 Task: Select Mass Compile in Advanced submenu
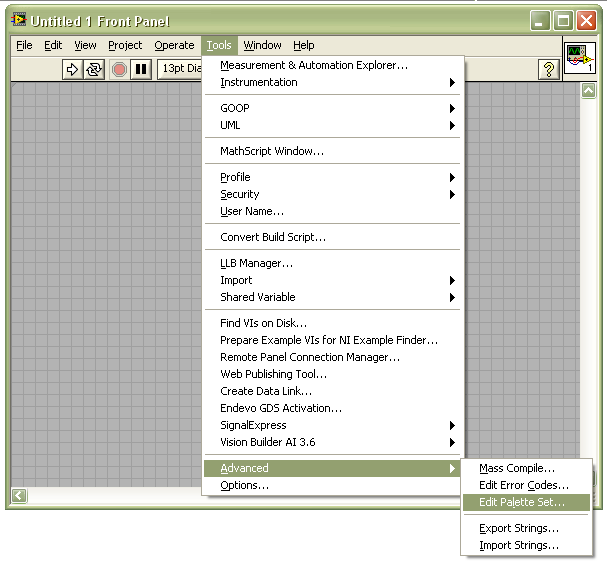[x=526, y=468]
